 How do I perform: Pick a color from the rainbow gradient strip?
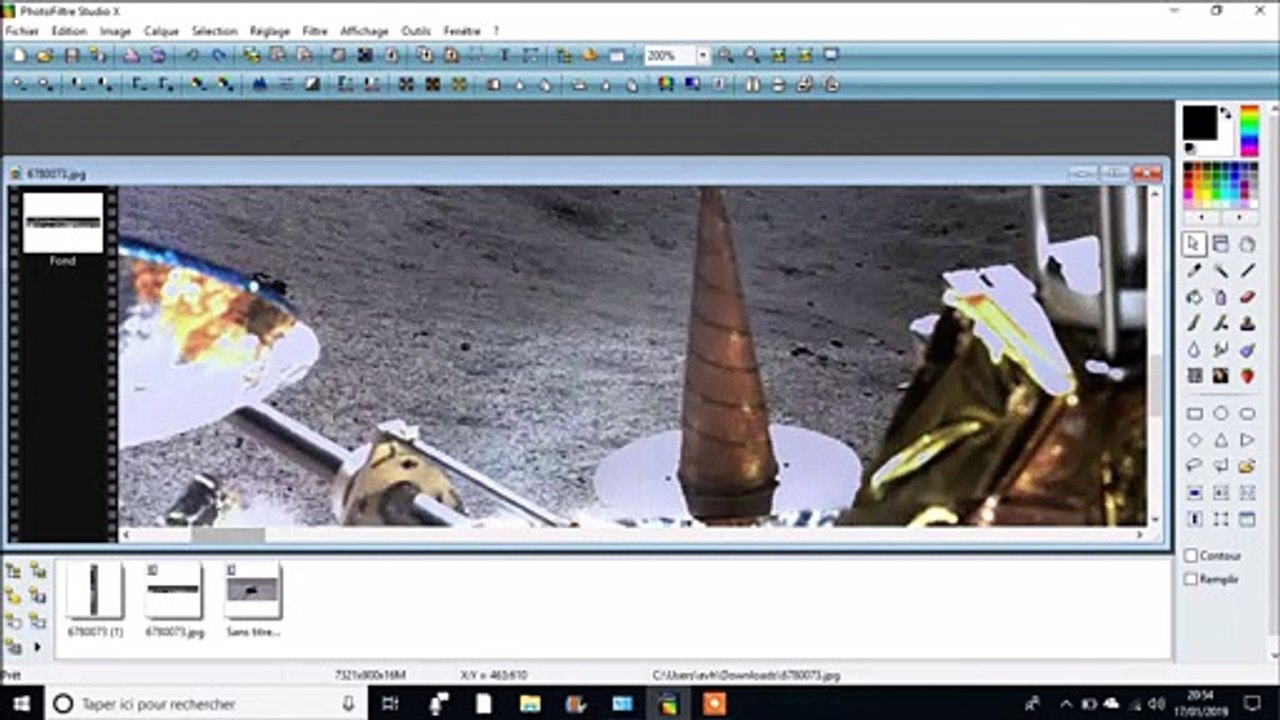click(1249, 129)
